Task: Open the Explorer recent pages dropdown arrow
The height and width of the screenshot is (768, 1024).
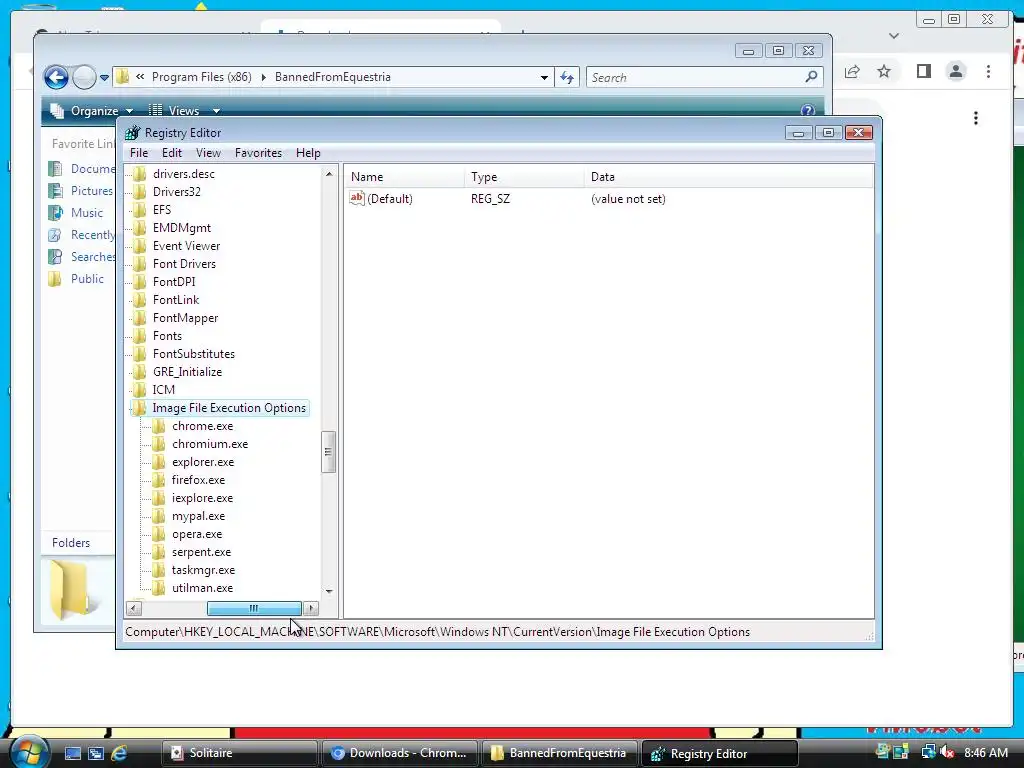Action: tap(104, 78)
